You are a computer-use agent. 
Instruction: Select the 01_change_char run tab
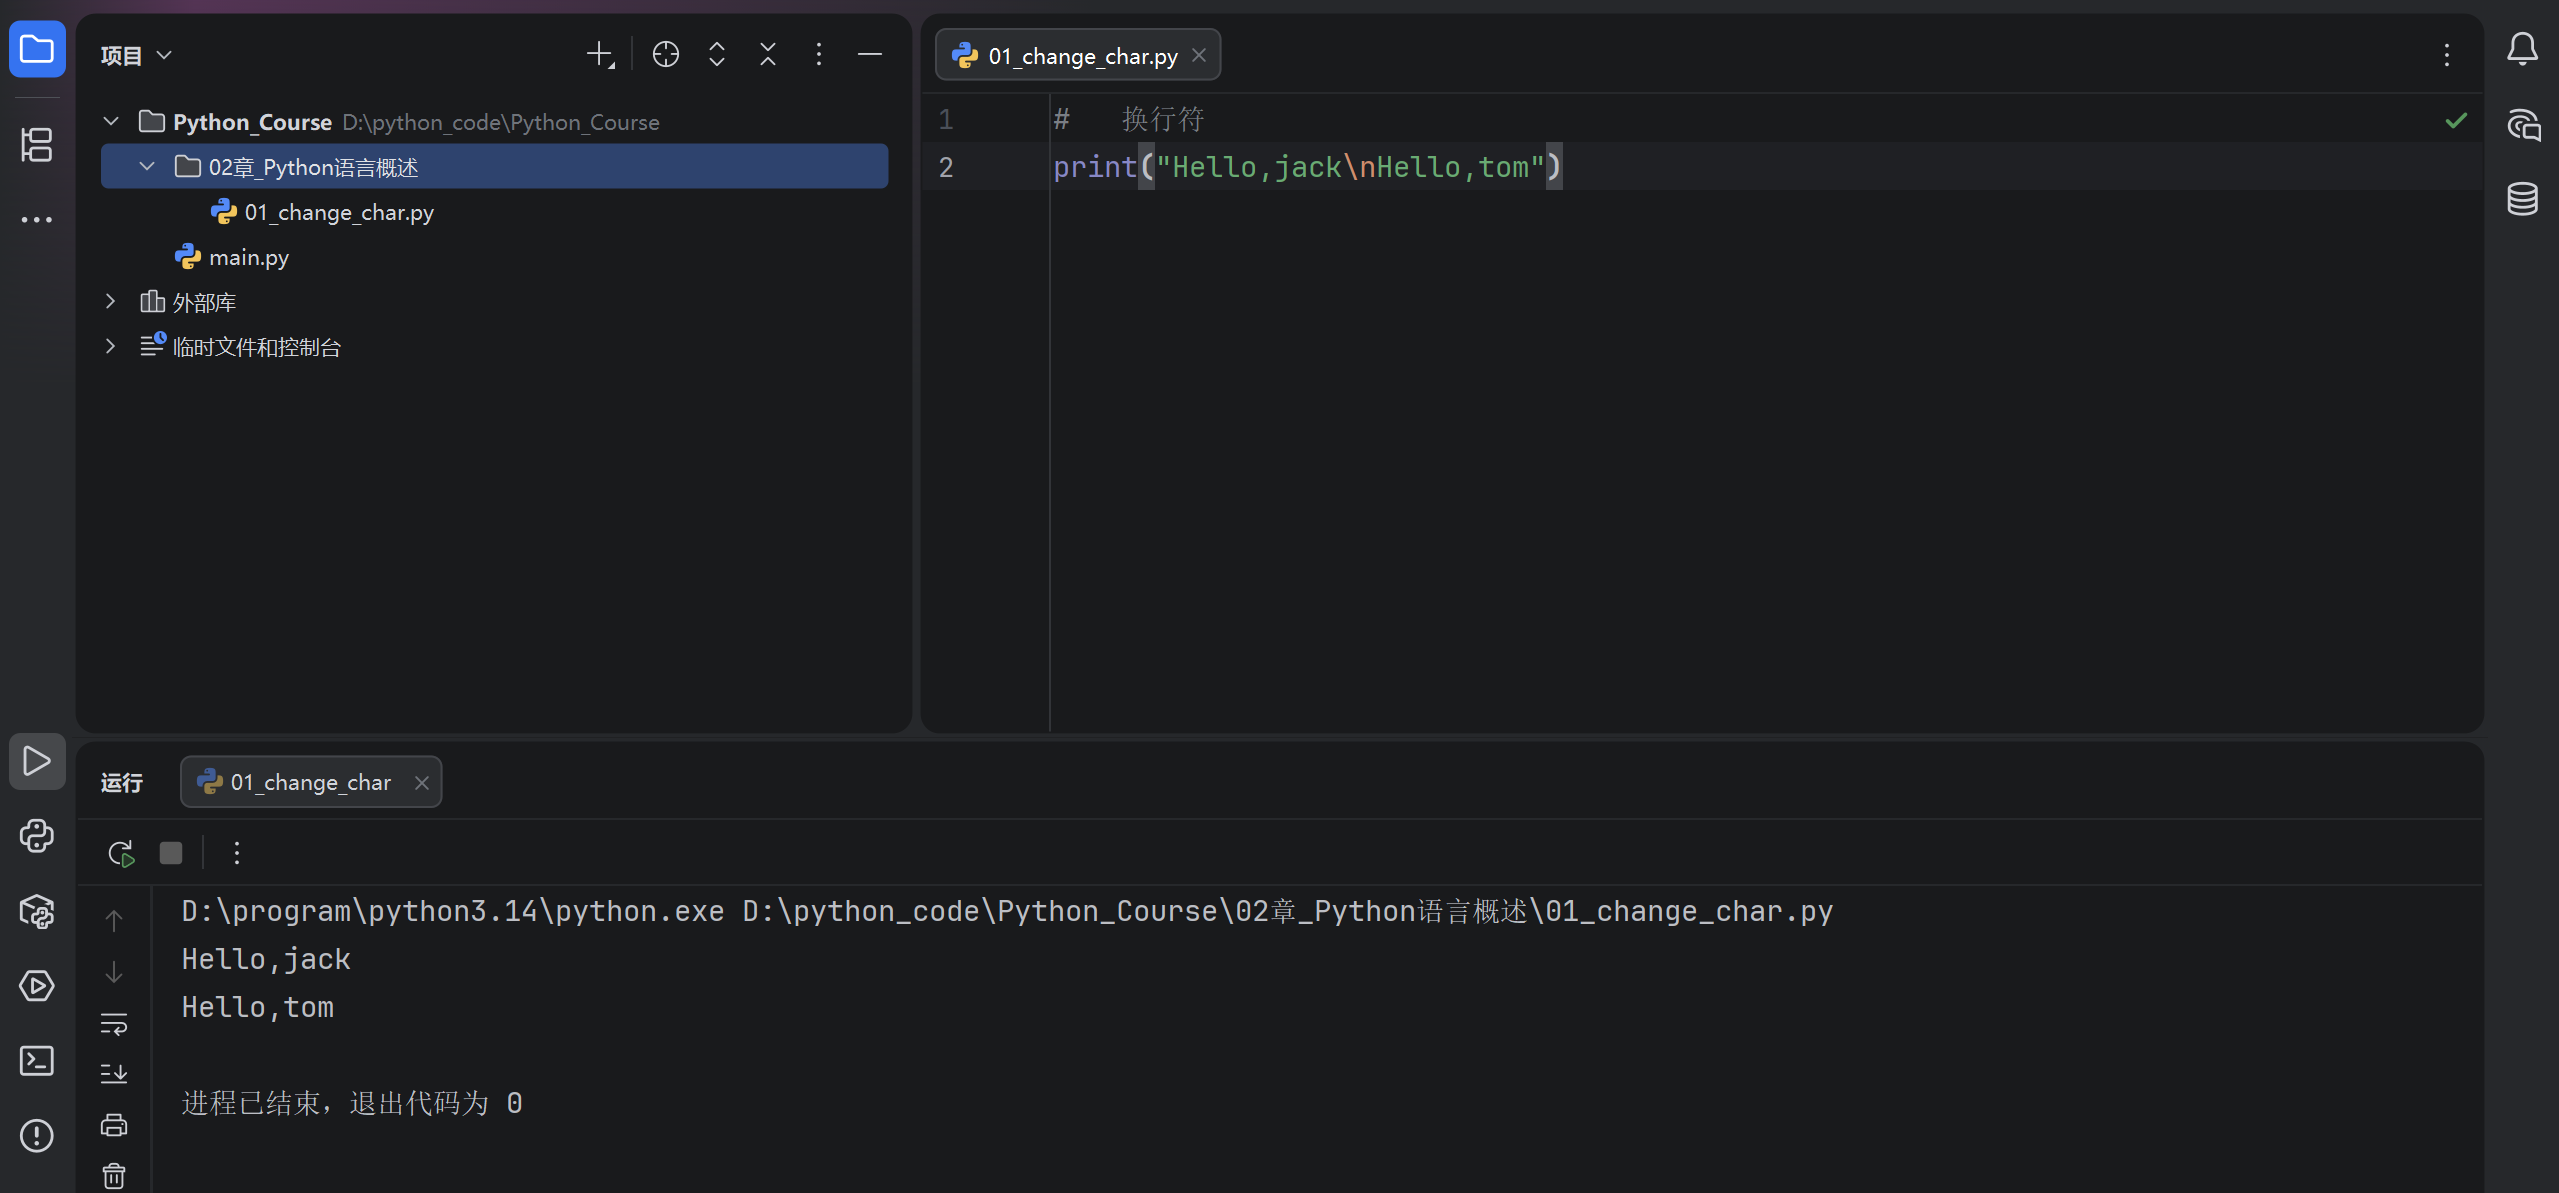point(310,782)
